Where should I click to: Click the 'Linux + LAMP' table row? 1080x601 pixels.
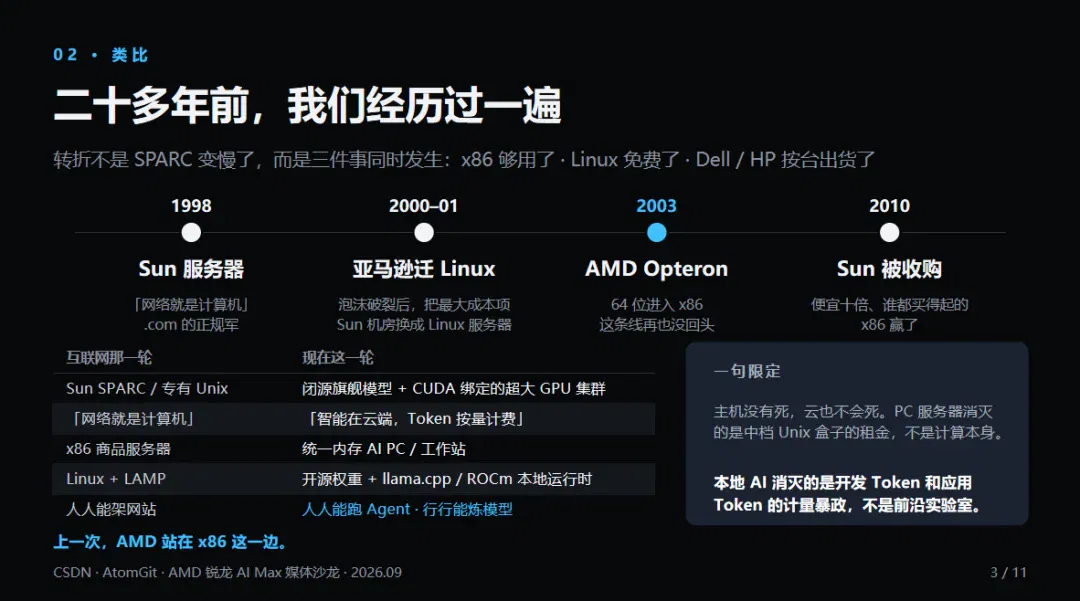click(353, 479)
